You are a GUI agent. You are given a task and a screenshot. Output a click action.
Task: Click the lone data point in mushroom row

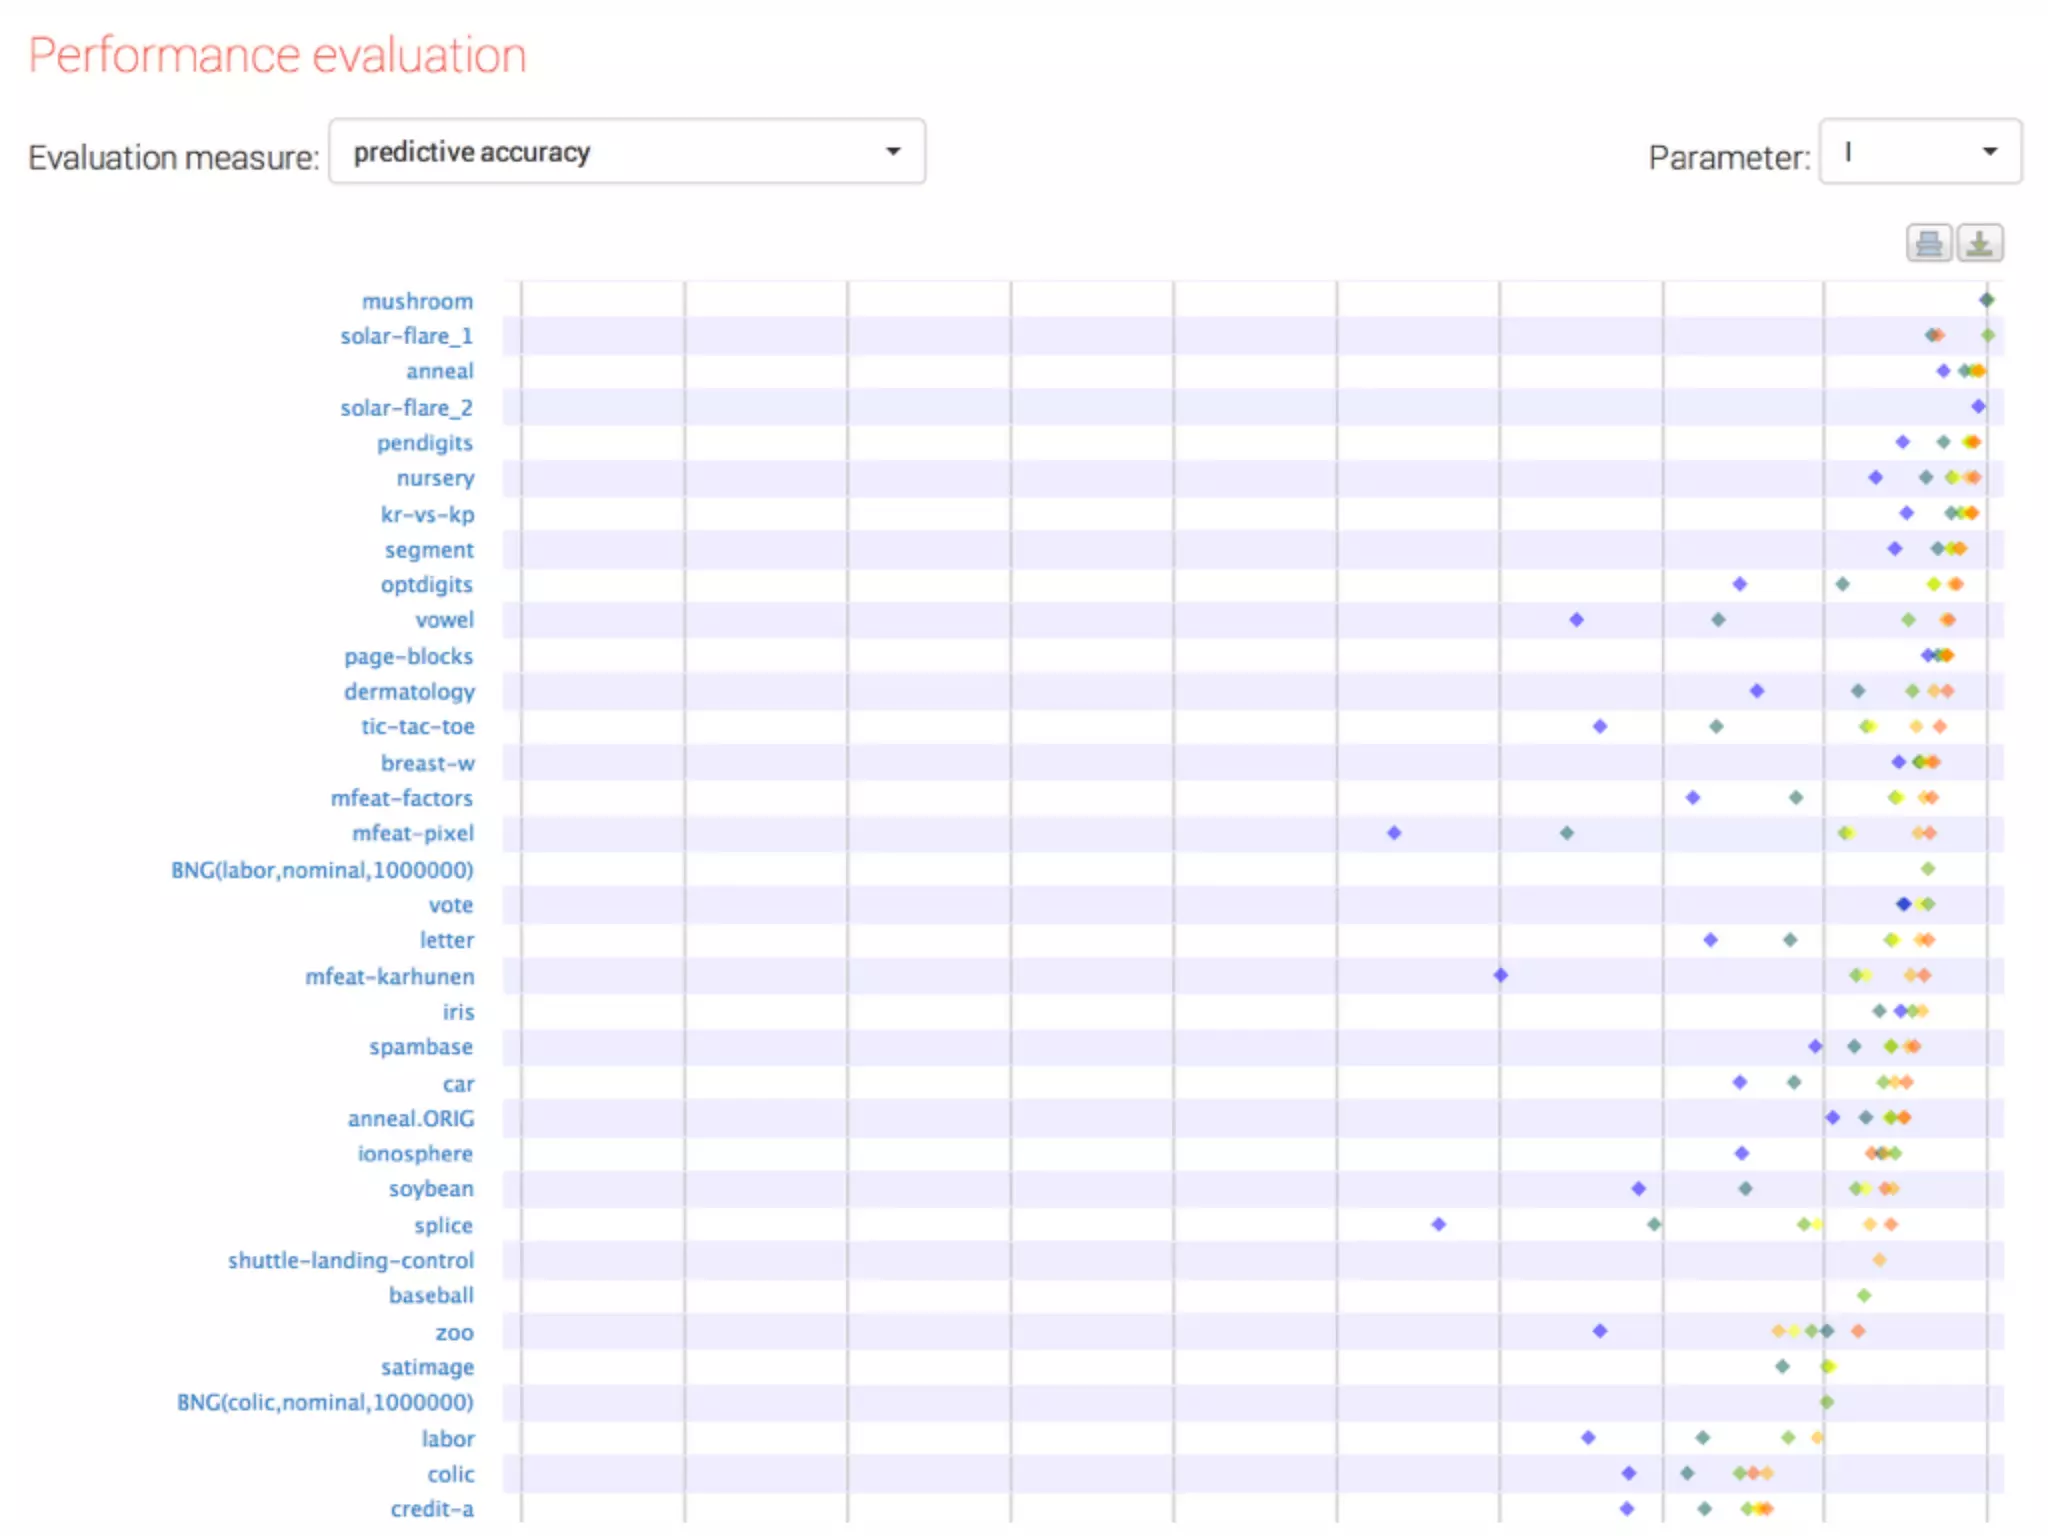click(x=1987, y=300)
